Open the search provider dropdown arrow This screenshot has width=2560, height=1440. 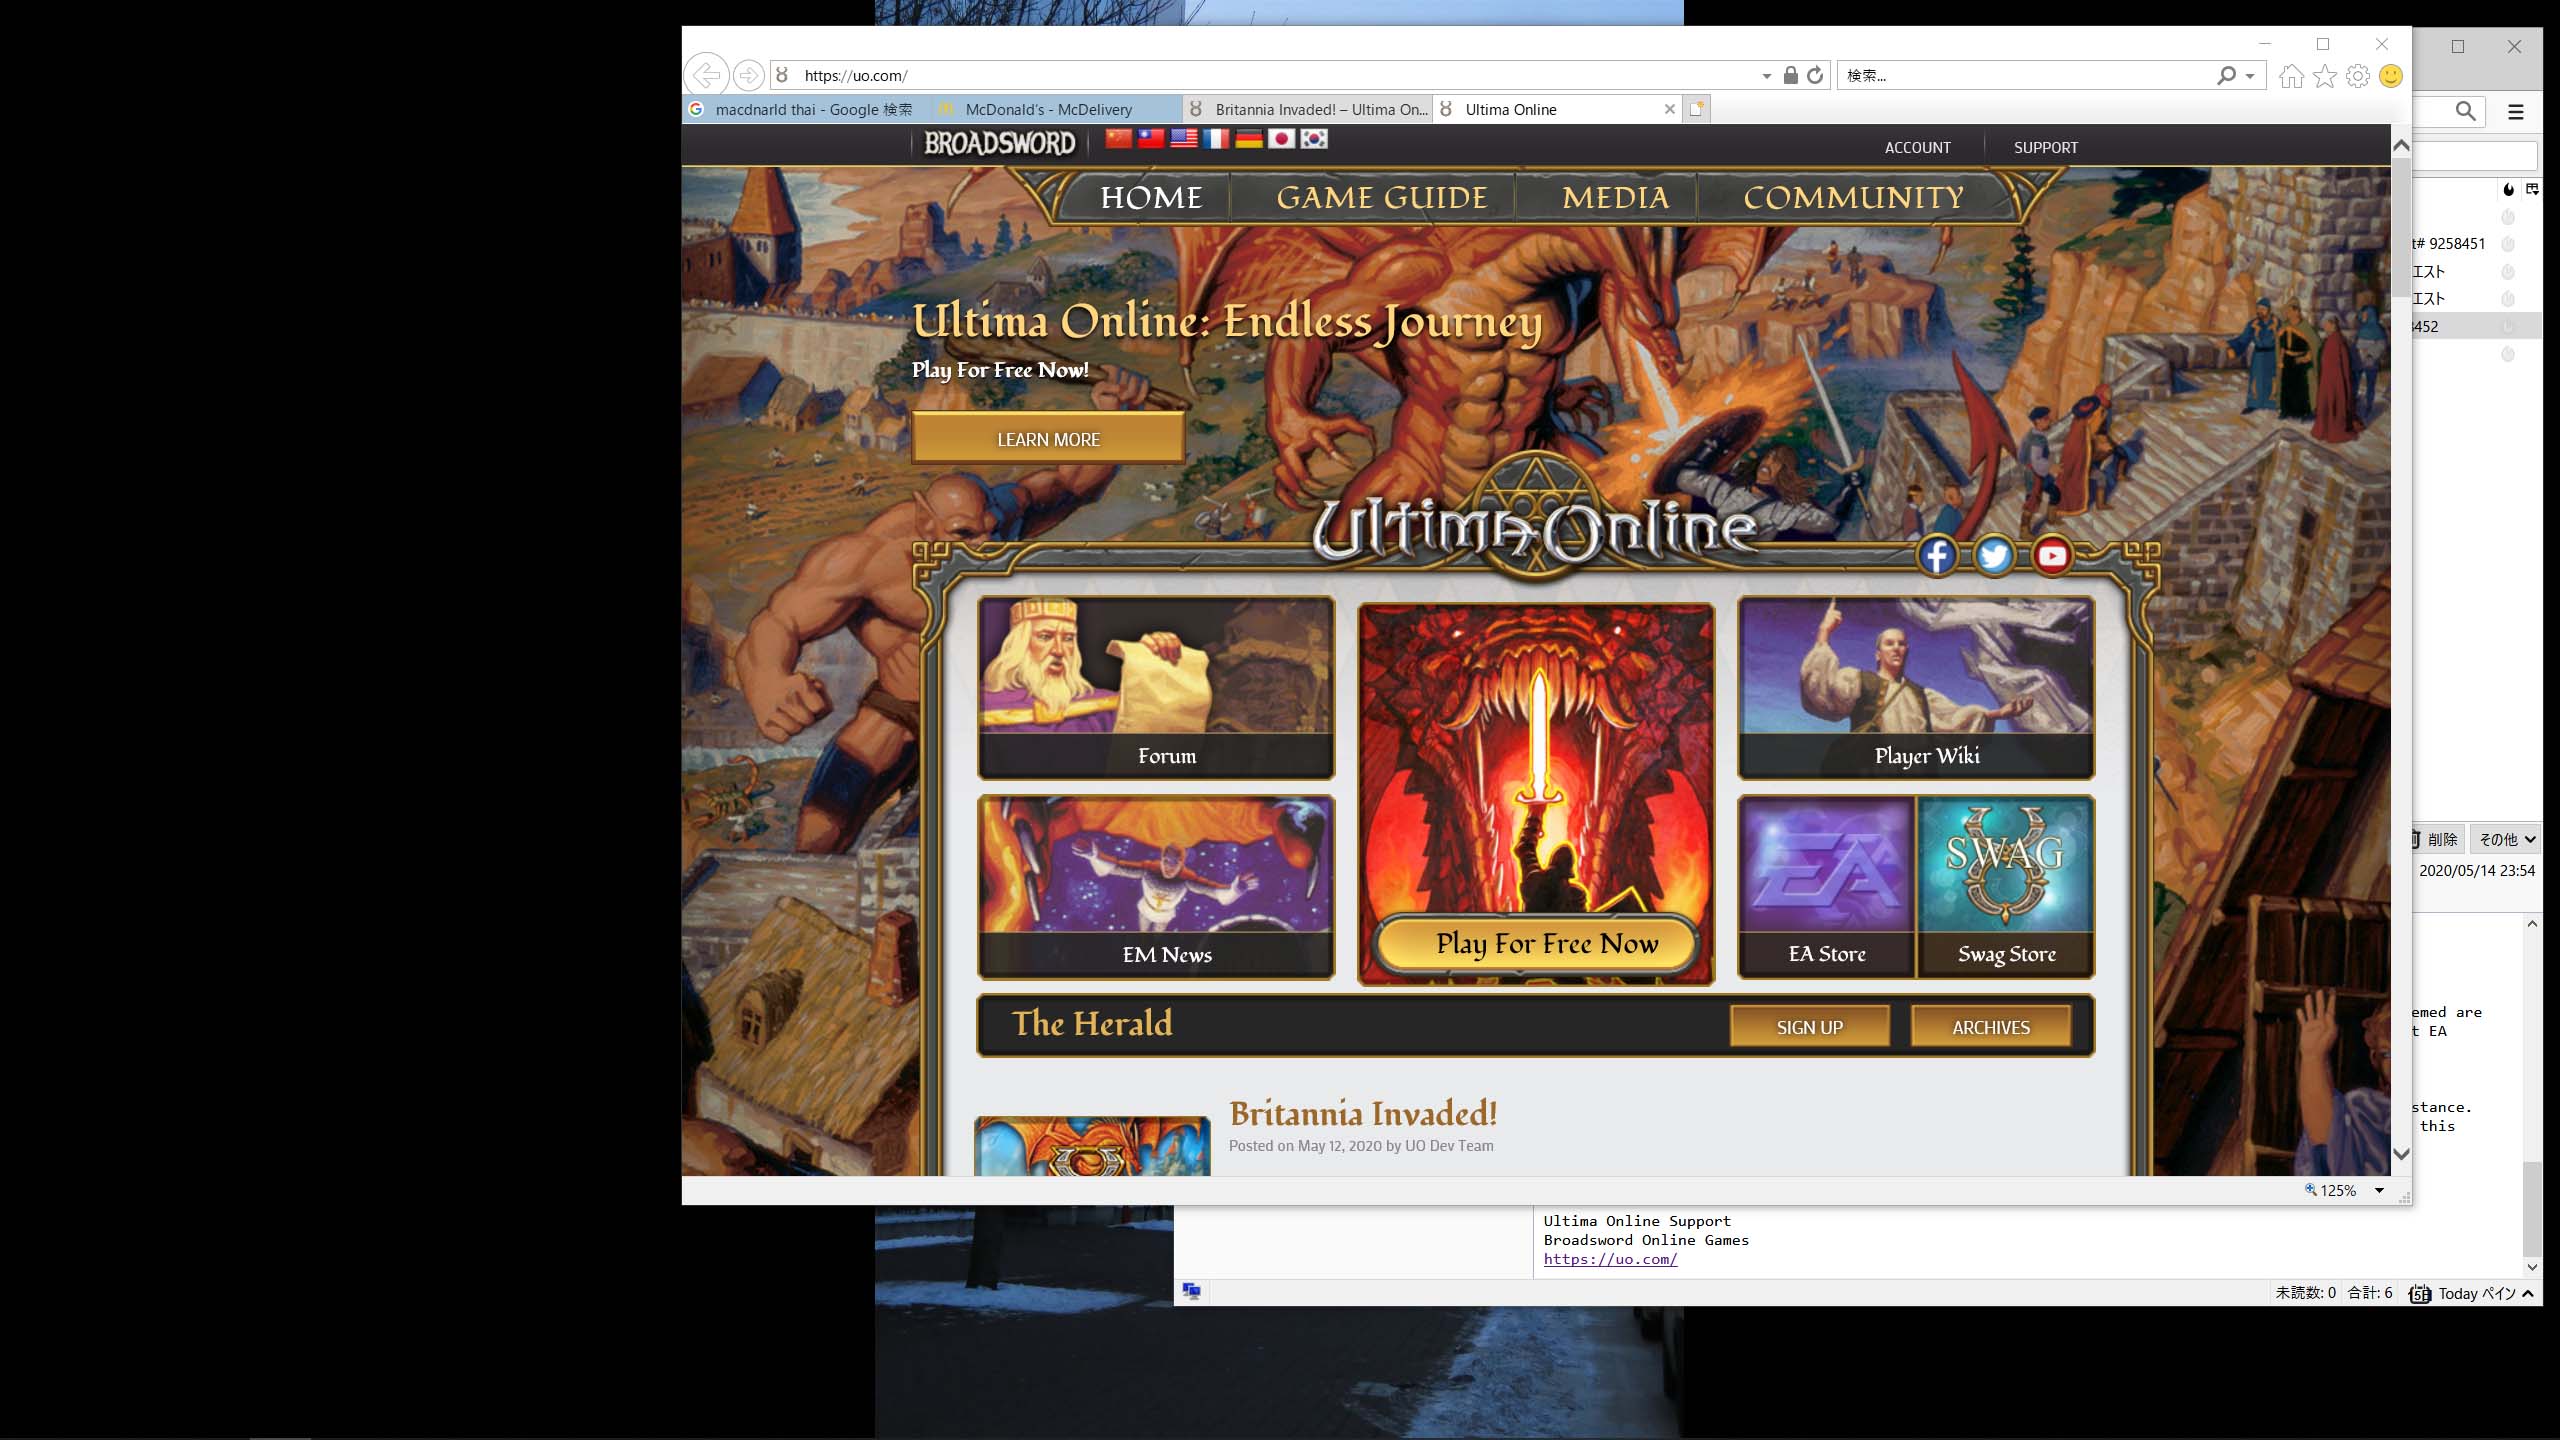pyautogui.click(x=2250, y=76)
